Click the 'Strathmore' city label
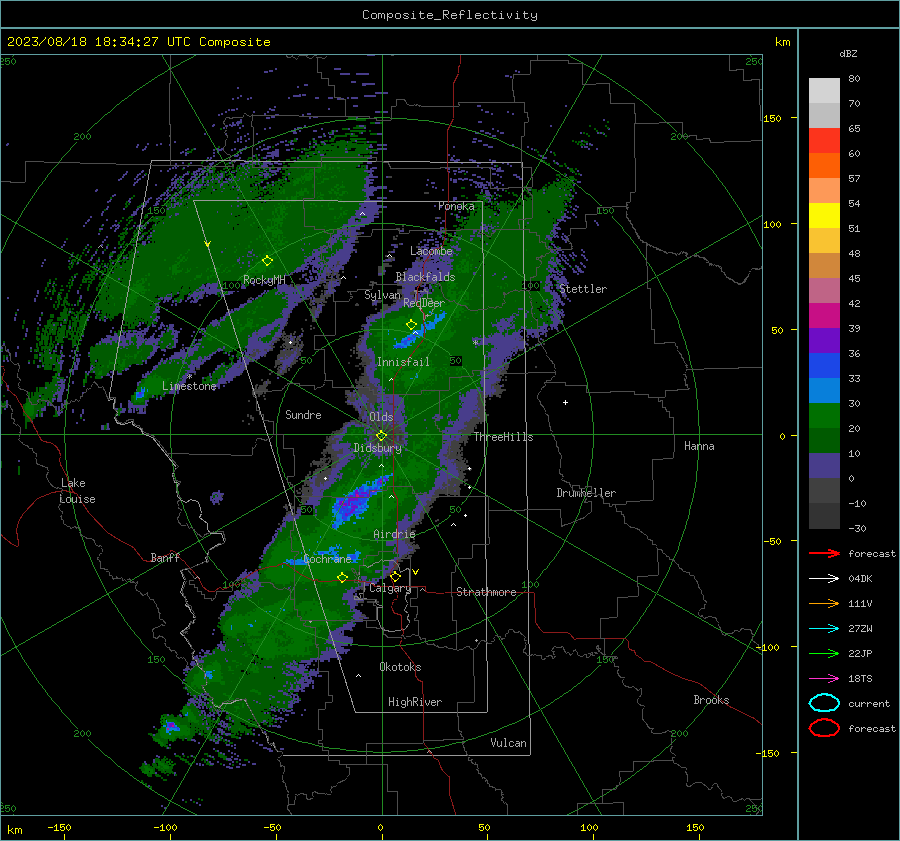 (x=486, y=592)
